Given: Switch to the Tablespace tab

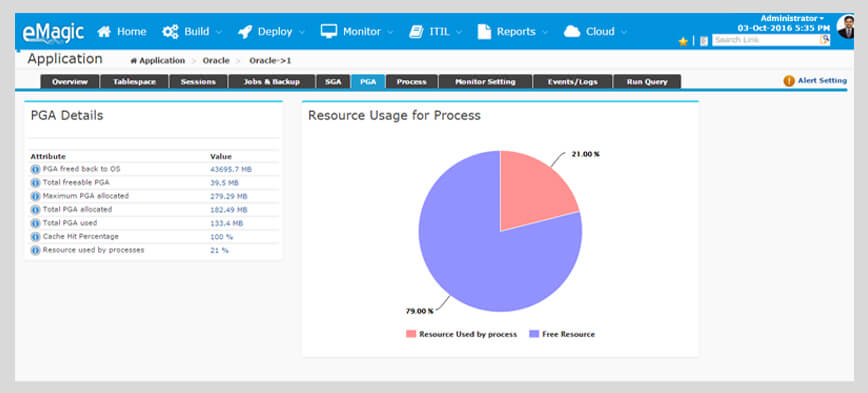Looking at the screenshot, I should (135, 82).
